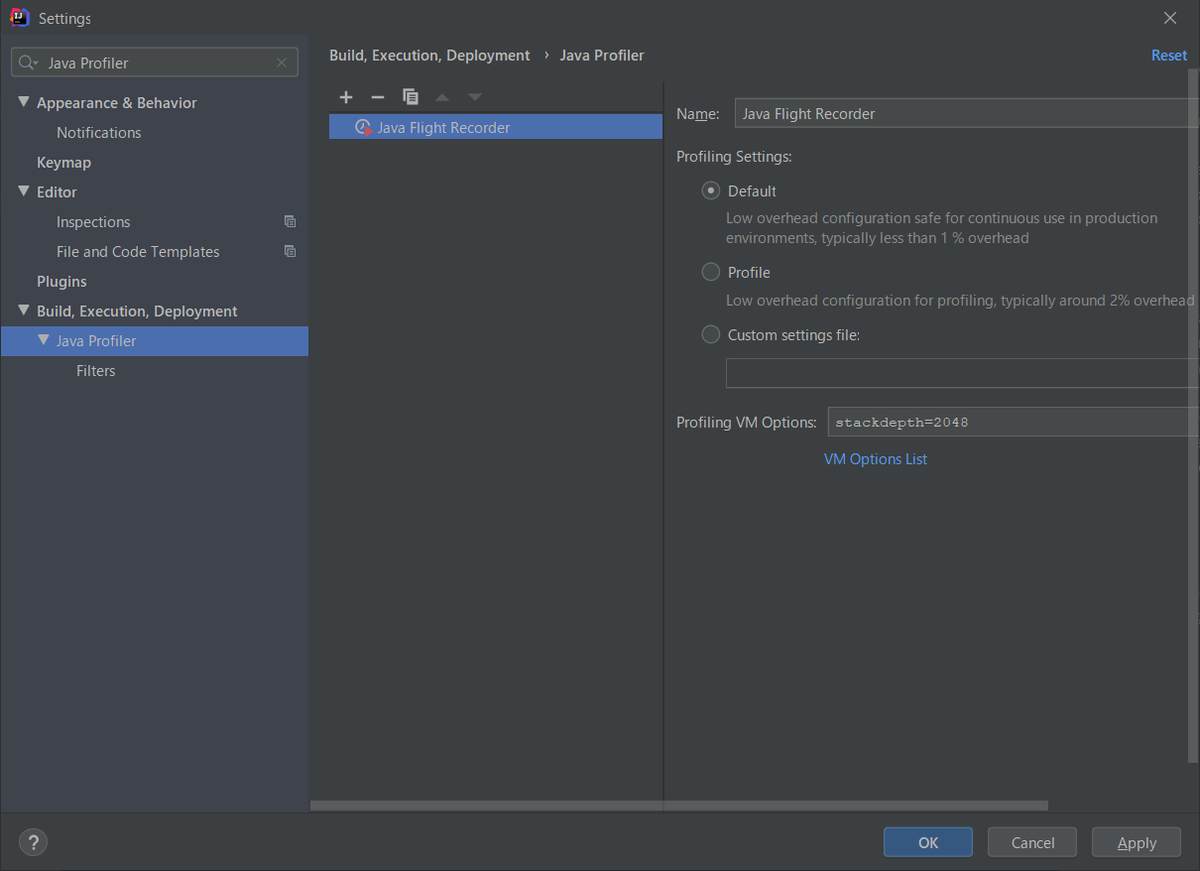Click Build, Execution, Deployment breadcrumb
The width and height of the screenshot is (1200, 871).
(x=430, y=56)
